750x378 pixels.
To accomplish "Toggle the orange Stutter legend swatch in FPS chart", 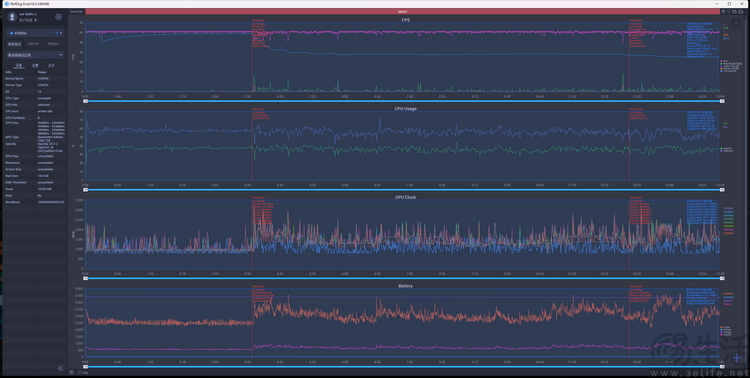I will click(721, 68).
